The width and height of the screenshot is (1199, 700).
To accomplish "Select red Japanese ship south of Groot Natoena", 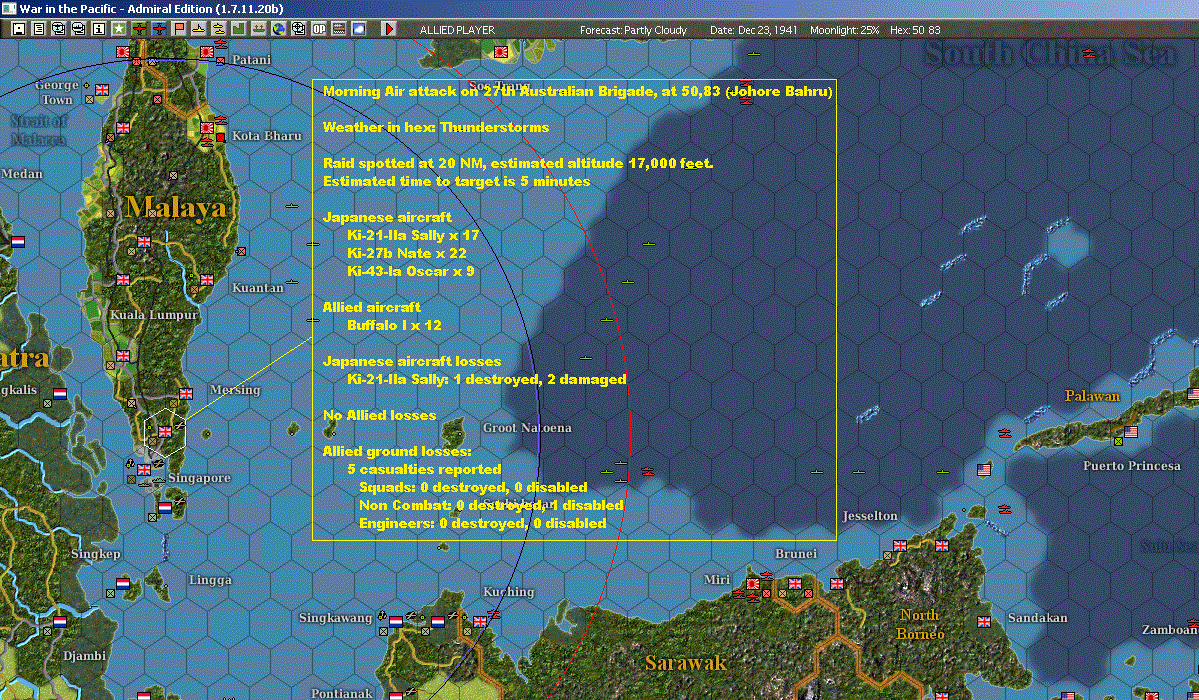I will point(648,470).
